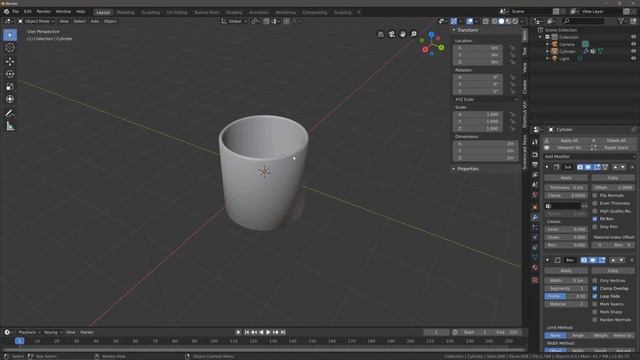This screenshot has width=640, height=360.
Task: Toggle X-ray mode in viewport header
Action: (485, 21)
